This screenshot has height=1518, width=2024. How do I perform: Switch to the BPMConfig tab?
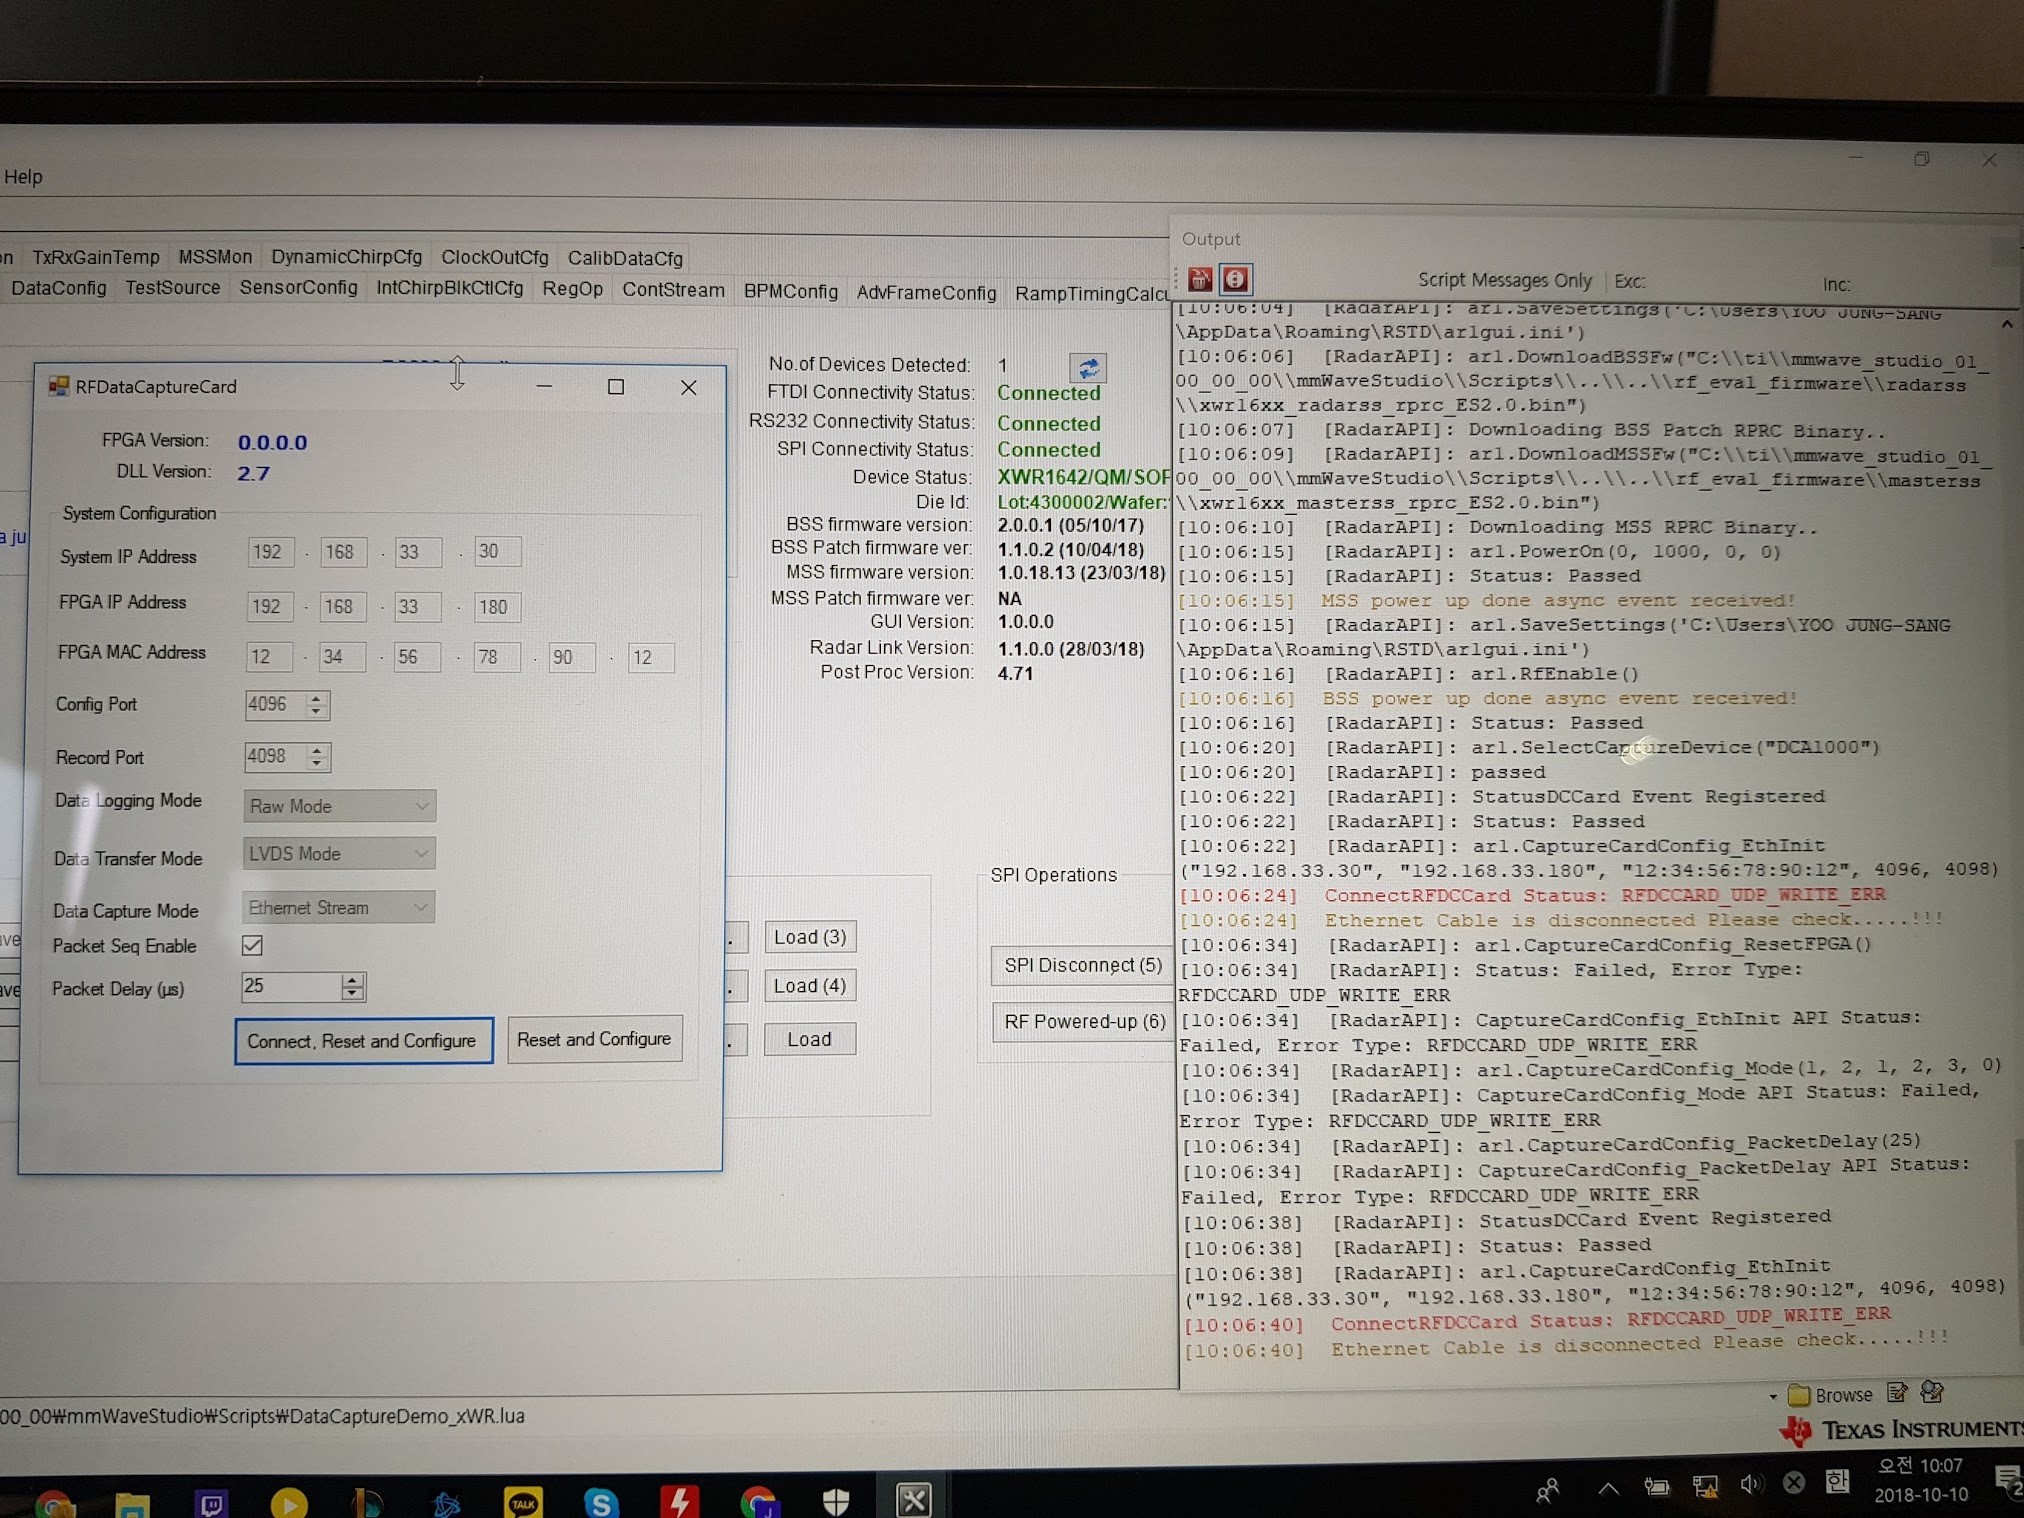point(790,291)
